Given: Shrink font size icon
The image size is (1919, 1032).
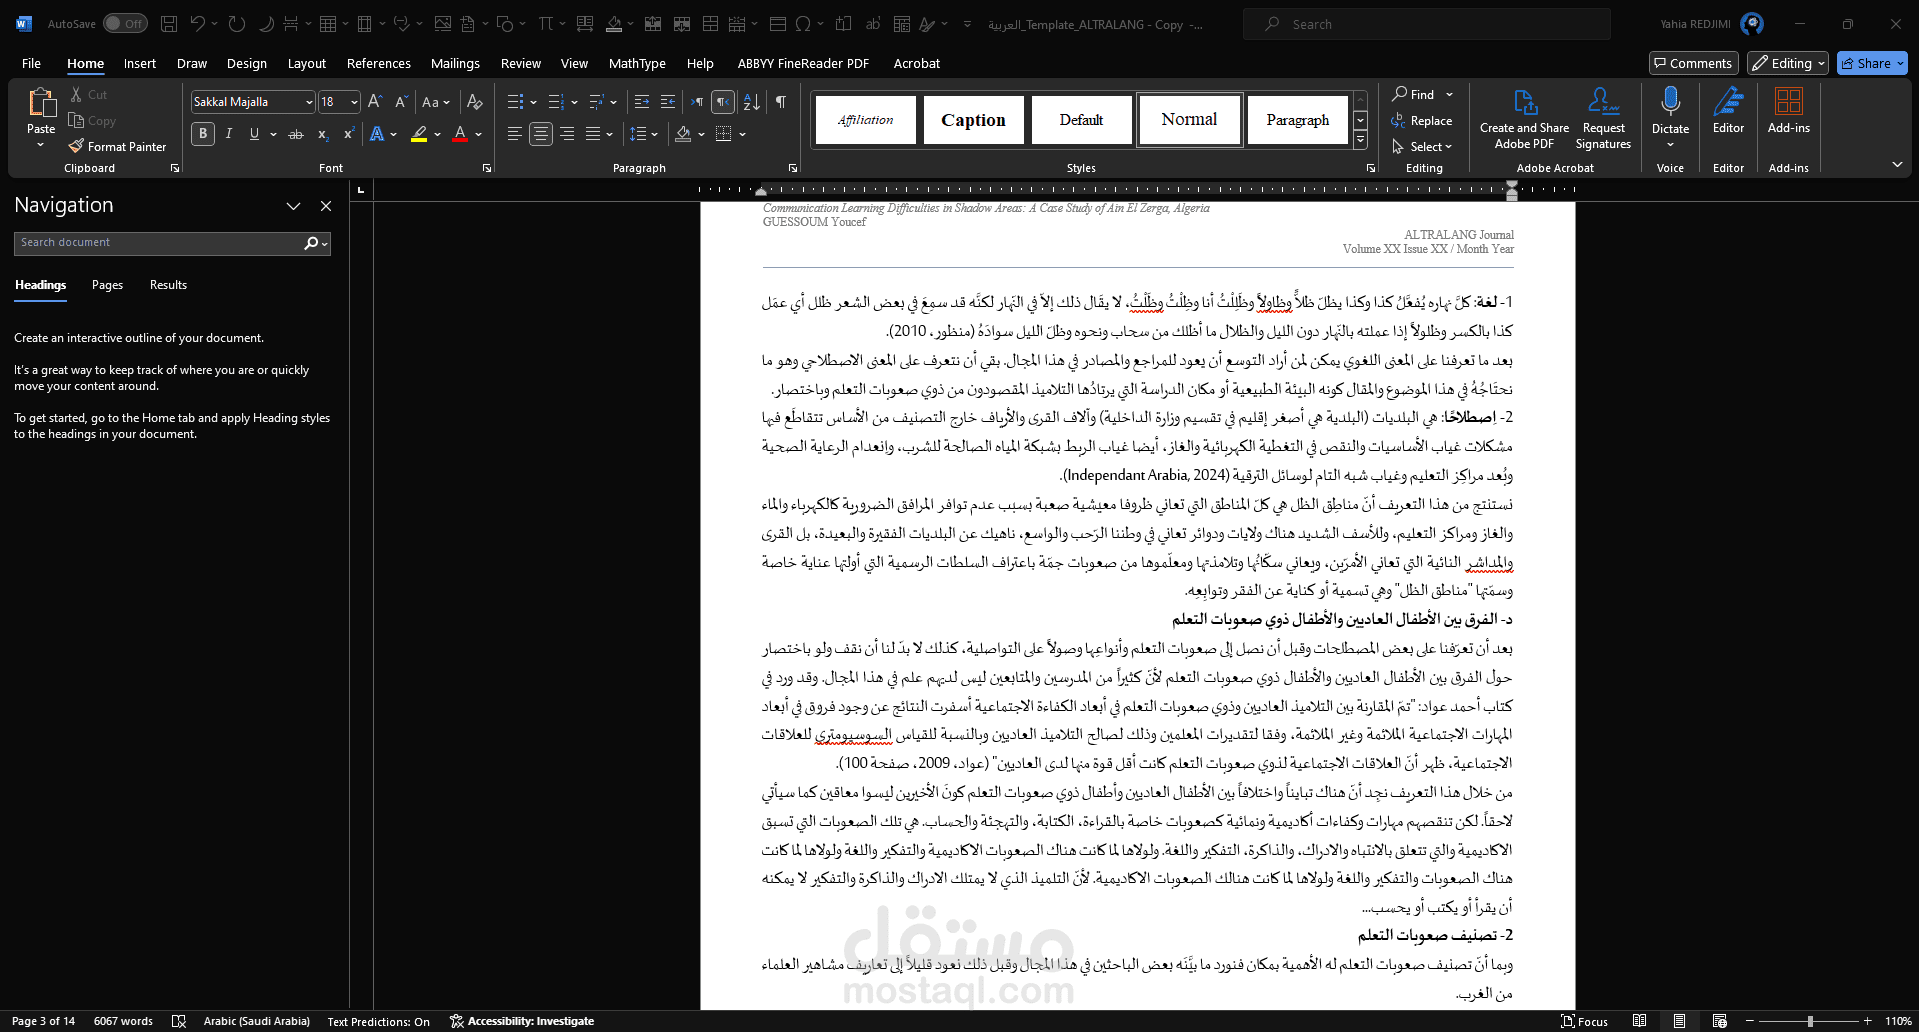Looking at the screenshot, I should [401, 102].
